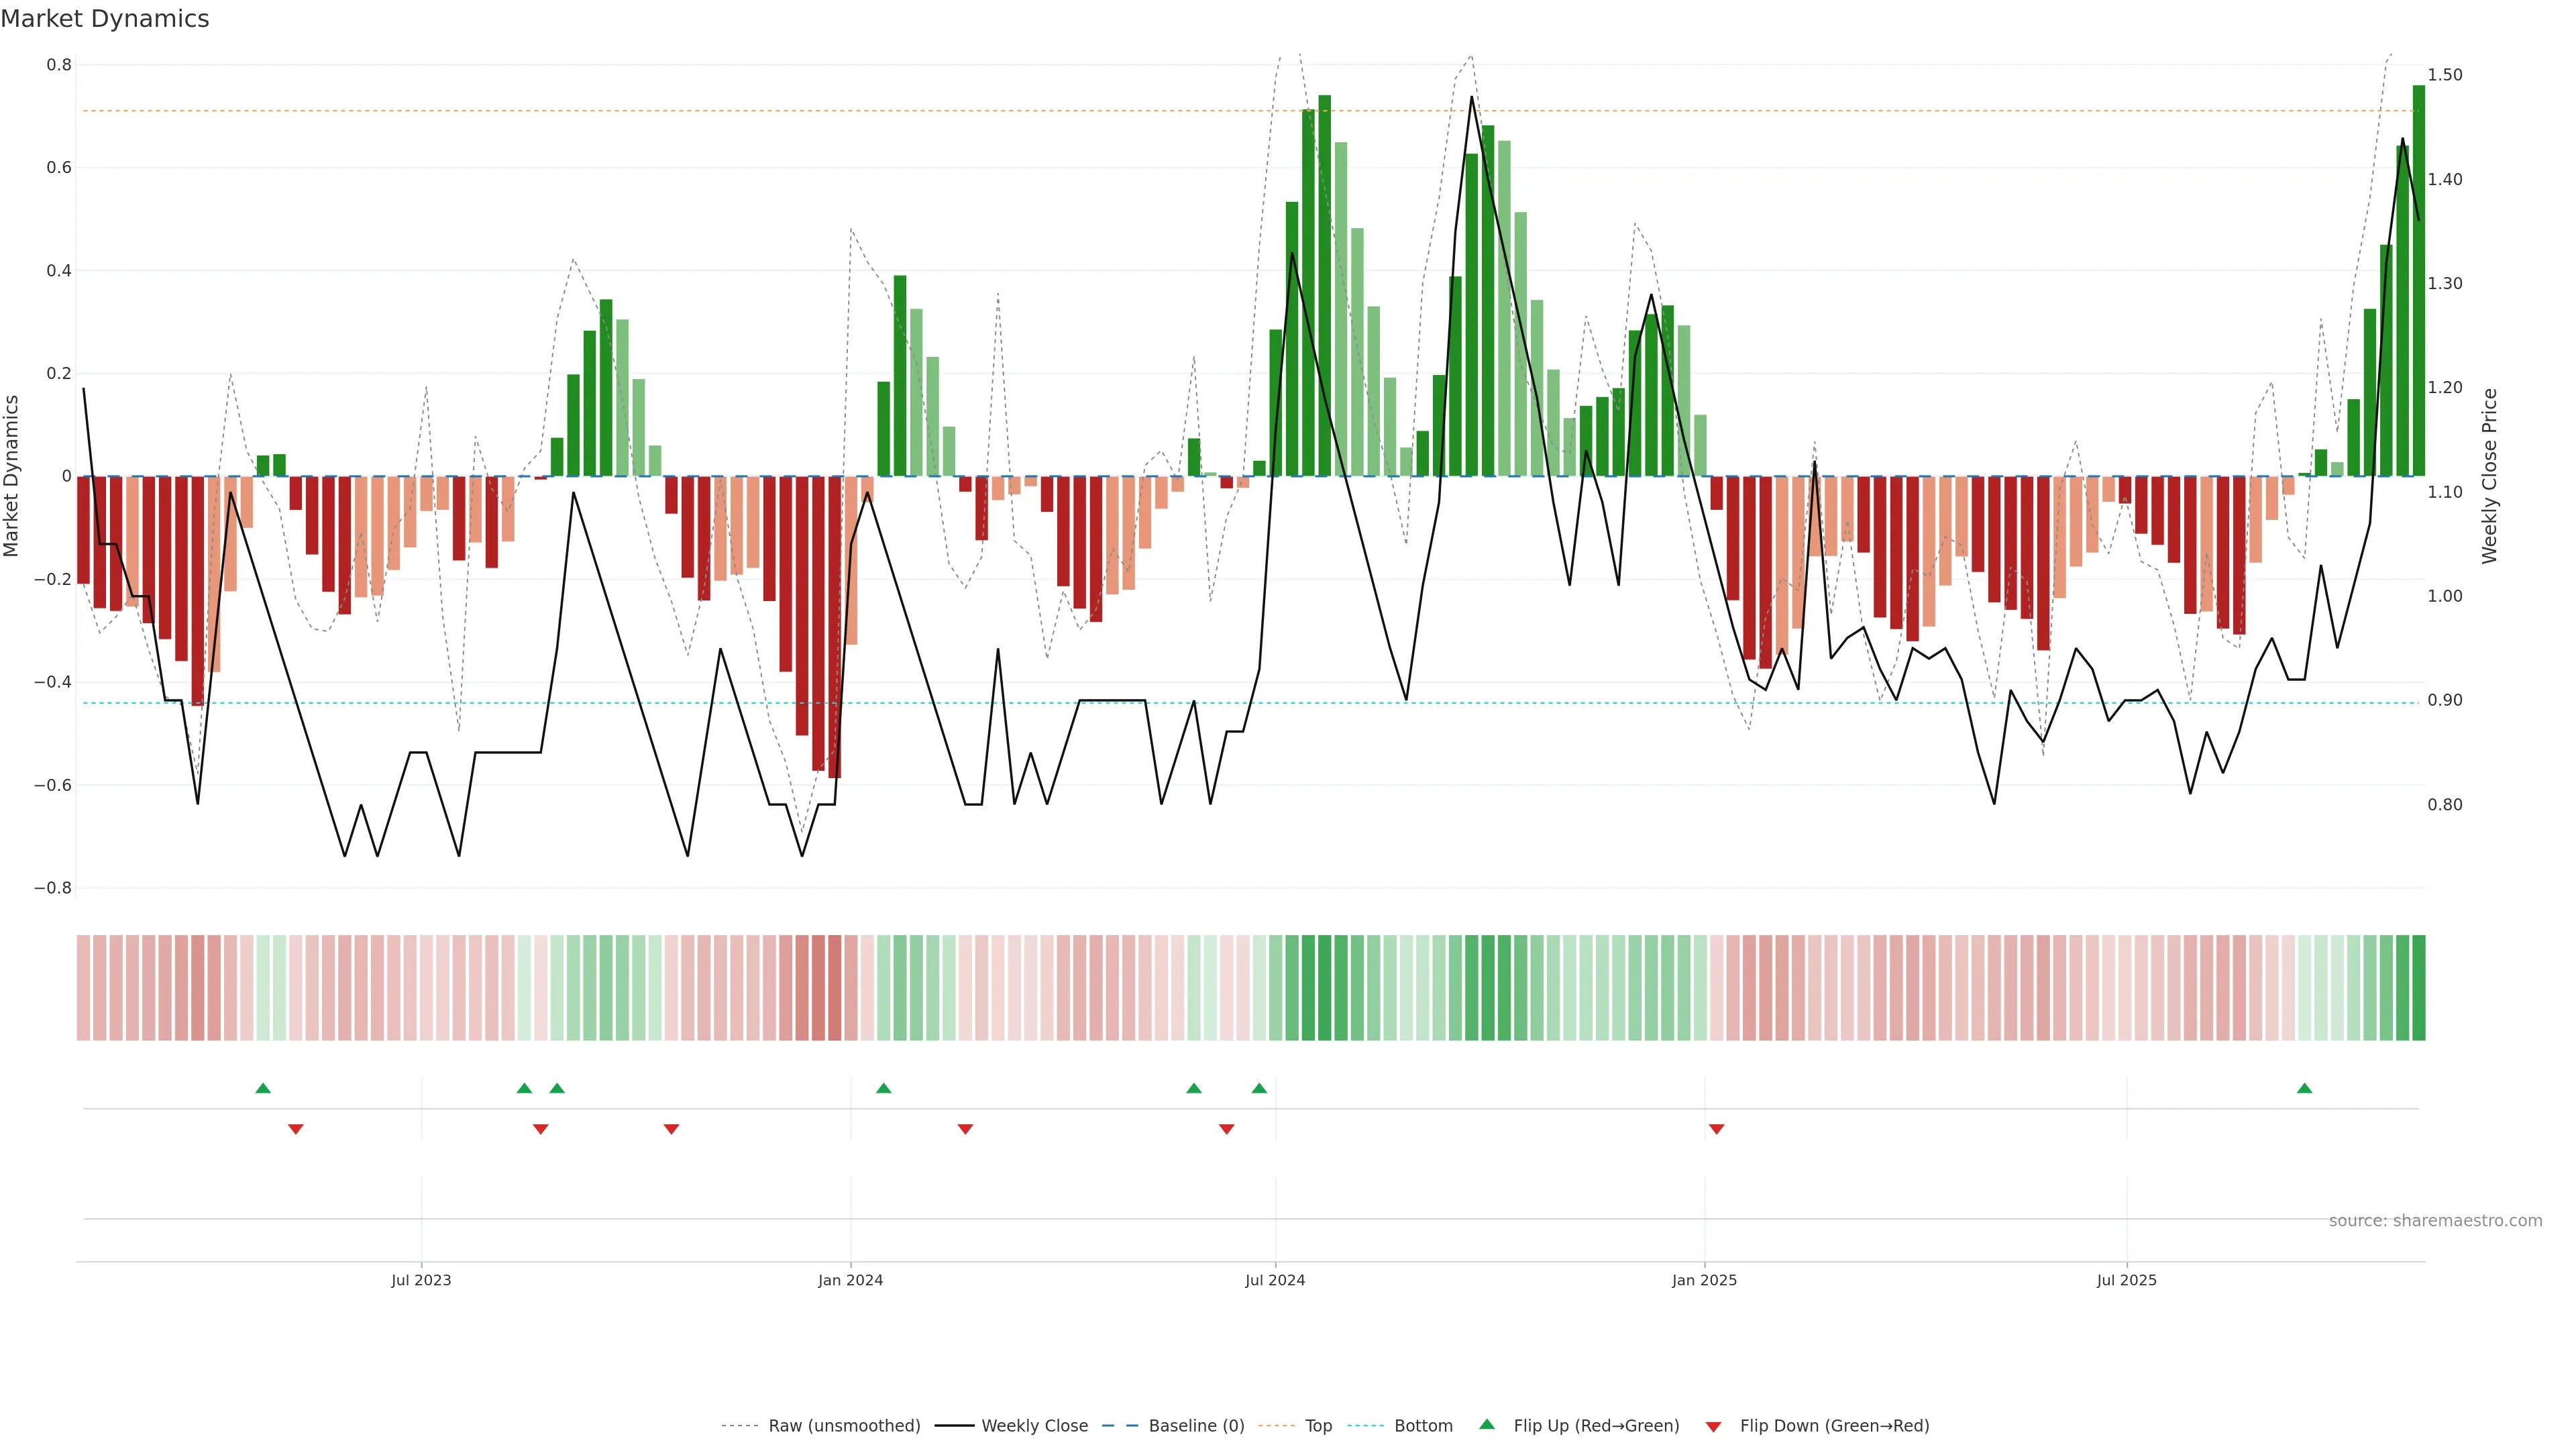Toggle the Weekly Close legend entry
The height and width of the screenshot is (1449, 2576).
pos(1034,1426)
